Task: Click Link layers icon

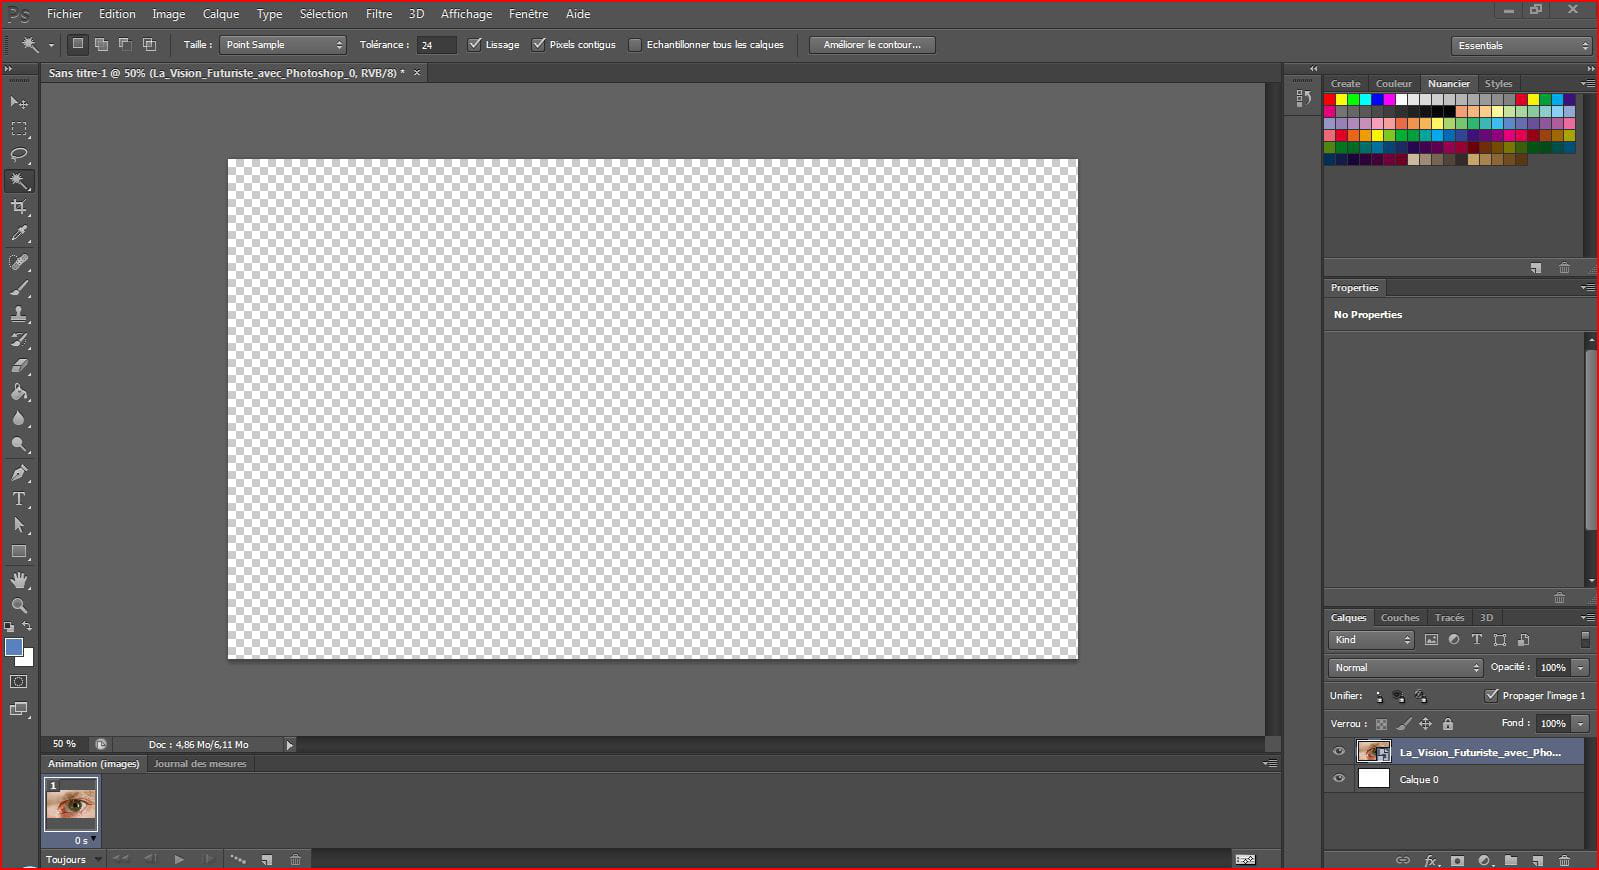Action: pyautogui.click(x=1403, y=860)
